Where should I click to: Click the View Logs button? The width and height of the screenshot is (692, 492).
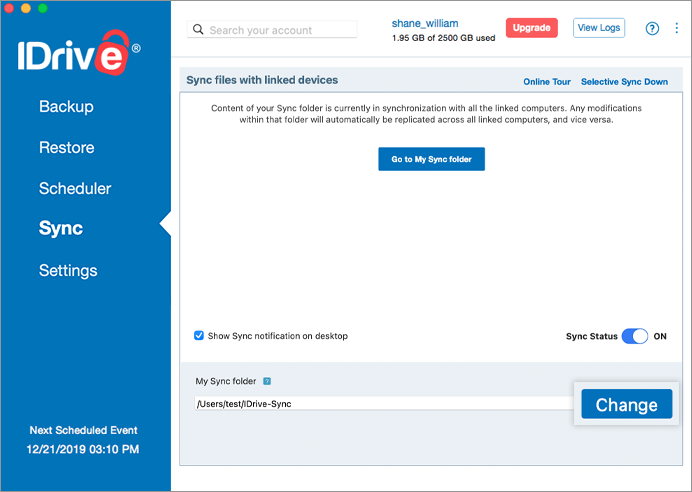(599, 28)
